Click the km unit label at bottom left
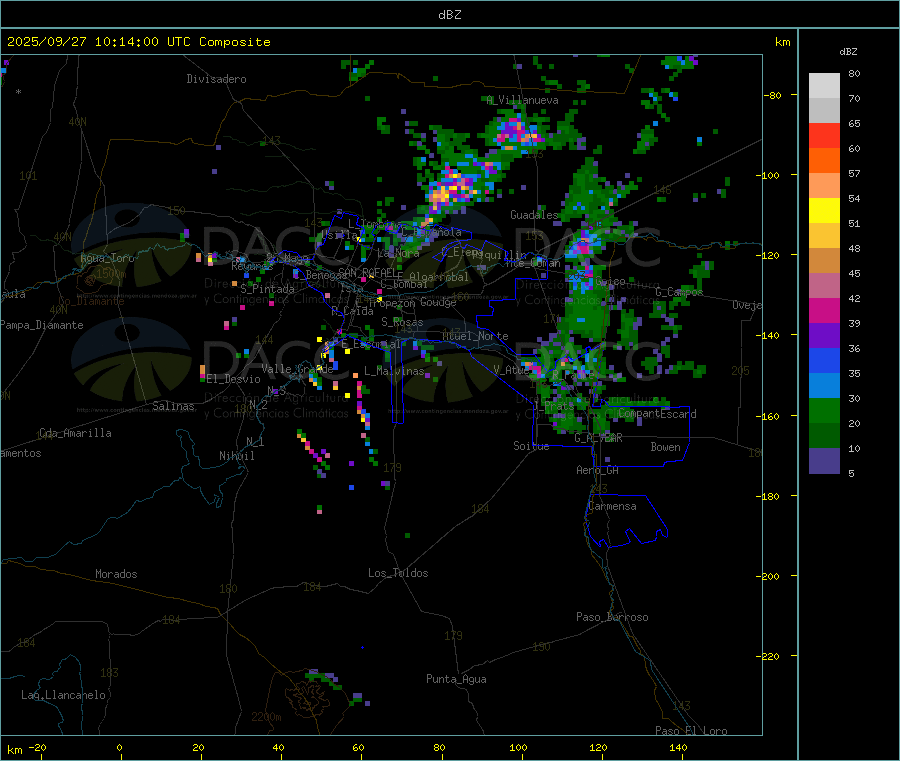 pos(14,750)
